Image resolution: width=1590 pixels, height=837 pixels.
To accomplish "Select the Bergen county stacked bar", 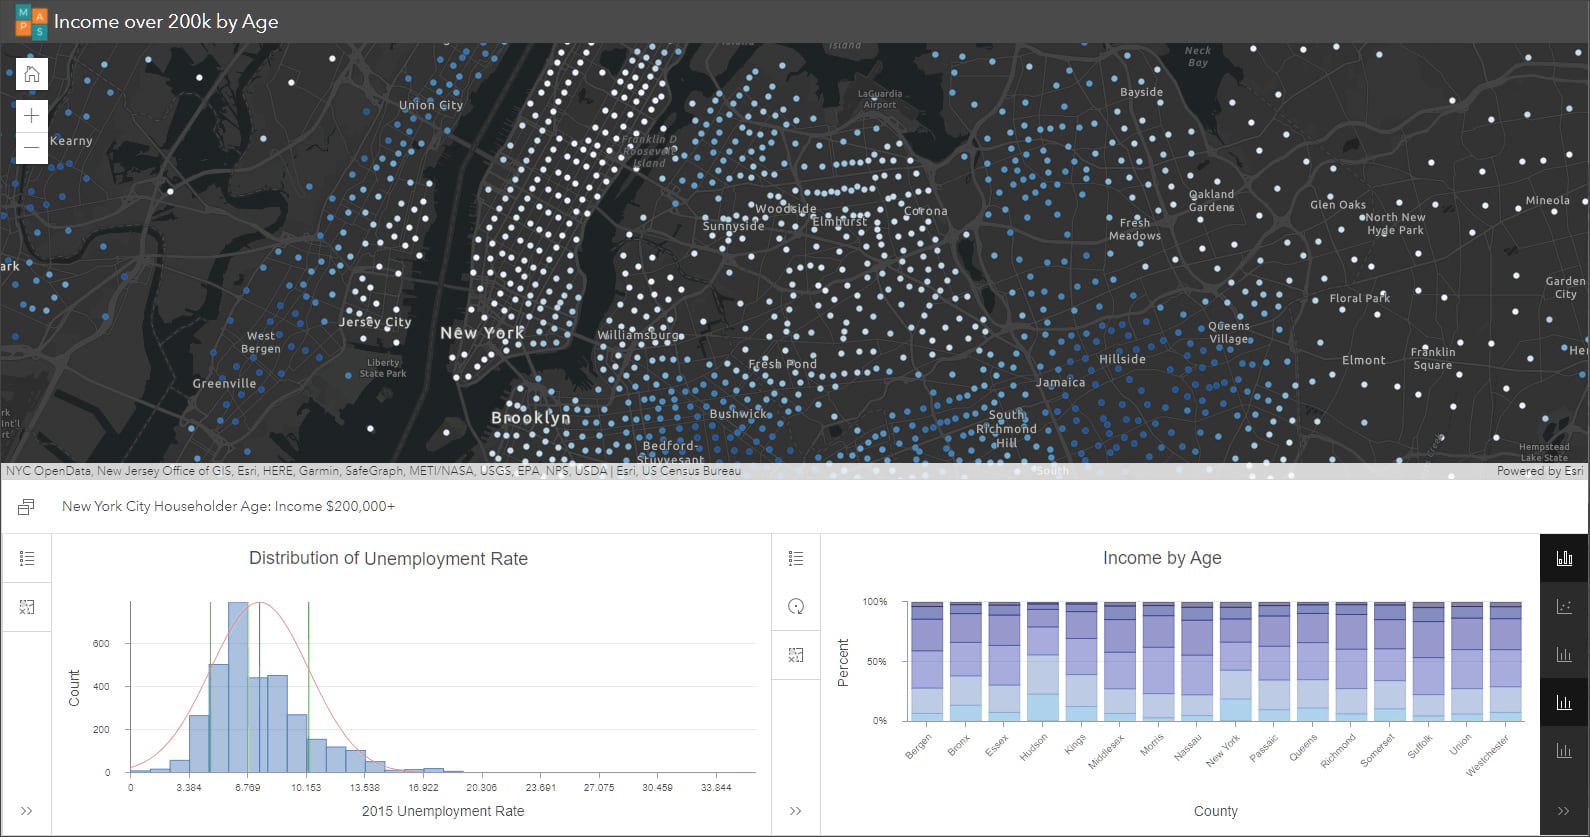I will pos(927,661).
